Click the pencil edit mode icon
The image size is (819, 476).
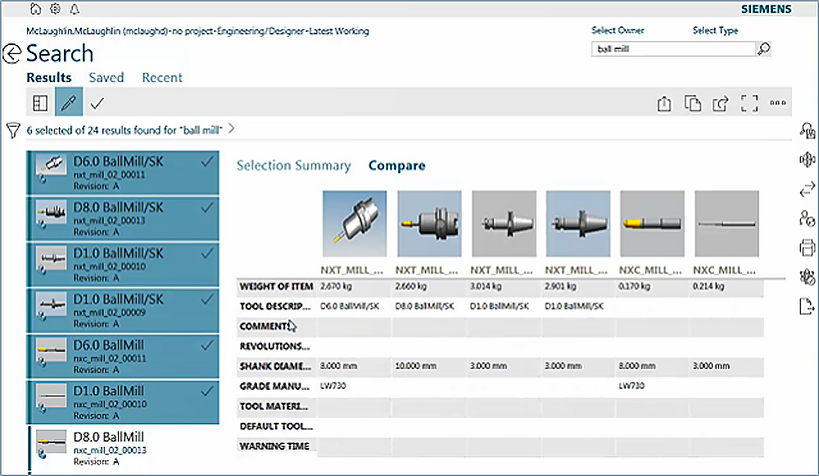[68, 103]
